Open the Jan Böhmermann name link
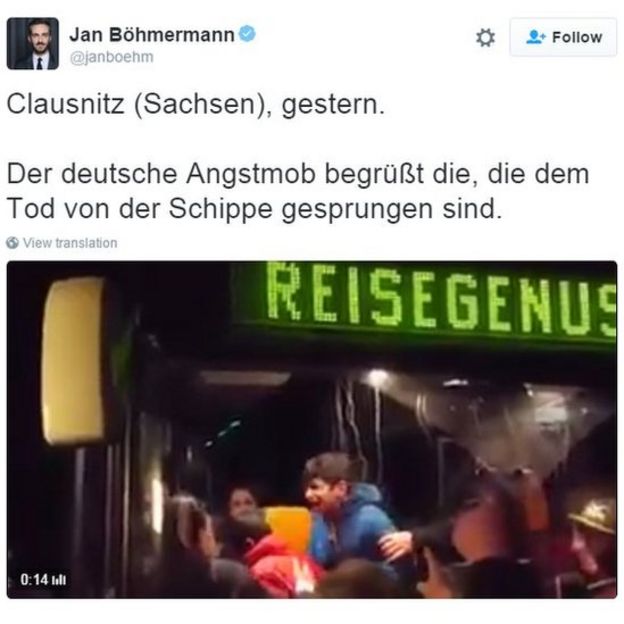The height and width of the screenshot is (624, 624). (152, 35)
